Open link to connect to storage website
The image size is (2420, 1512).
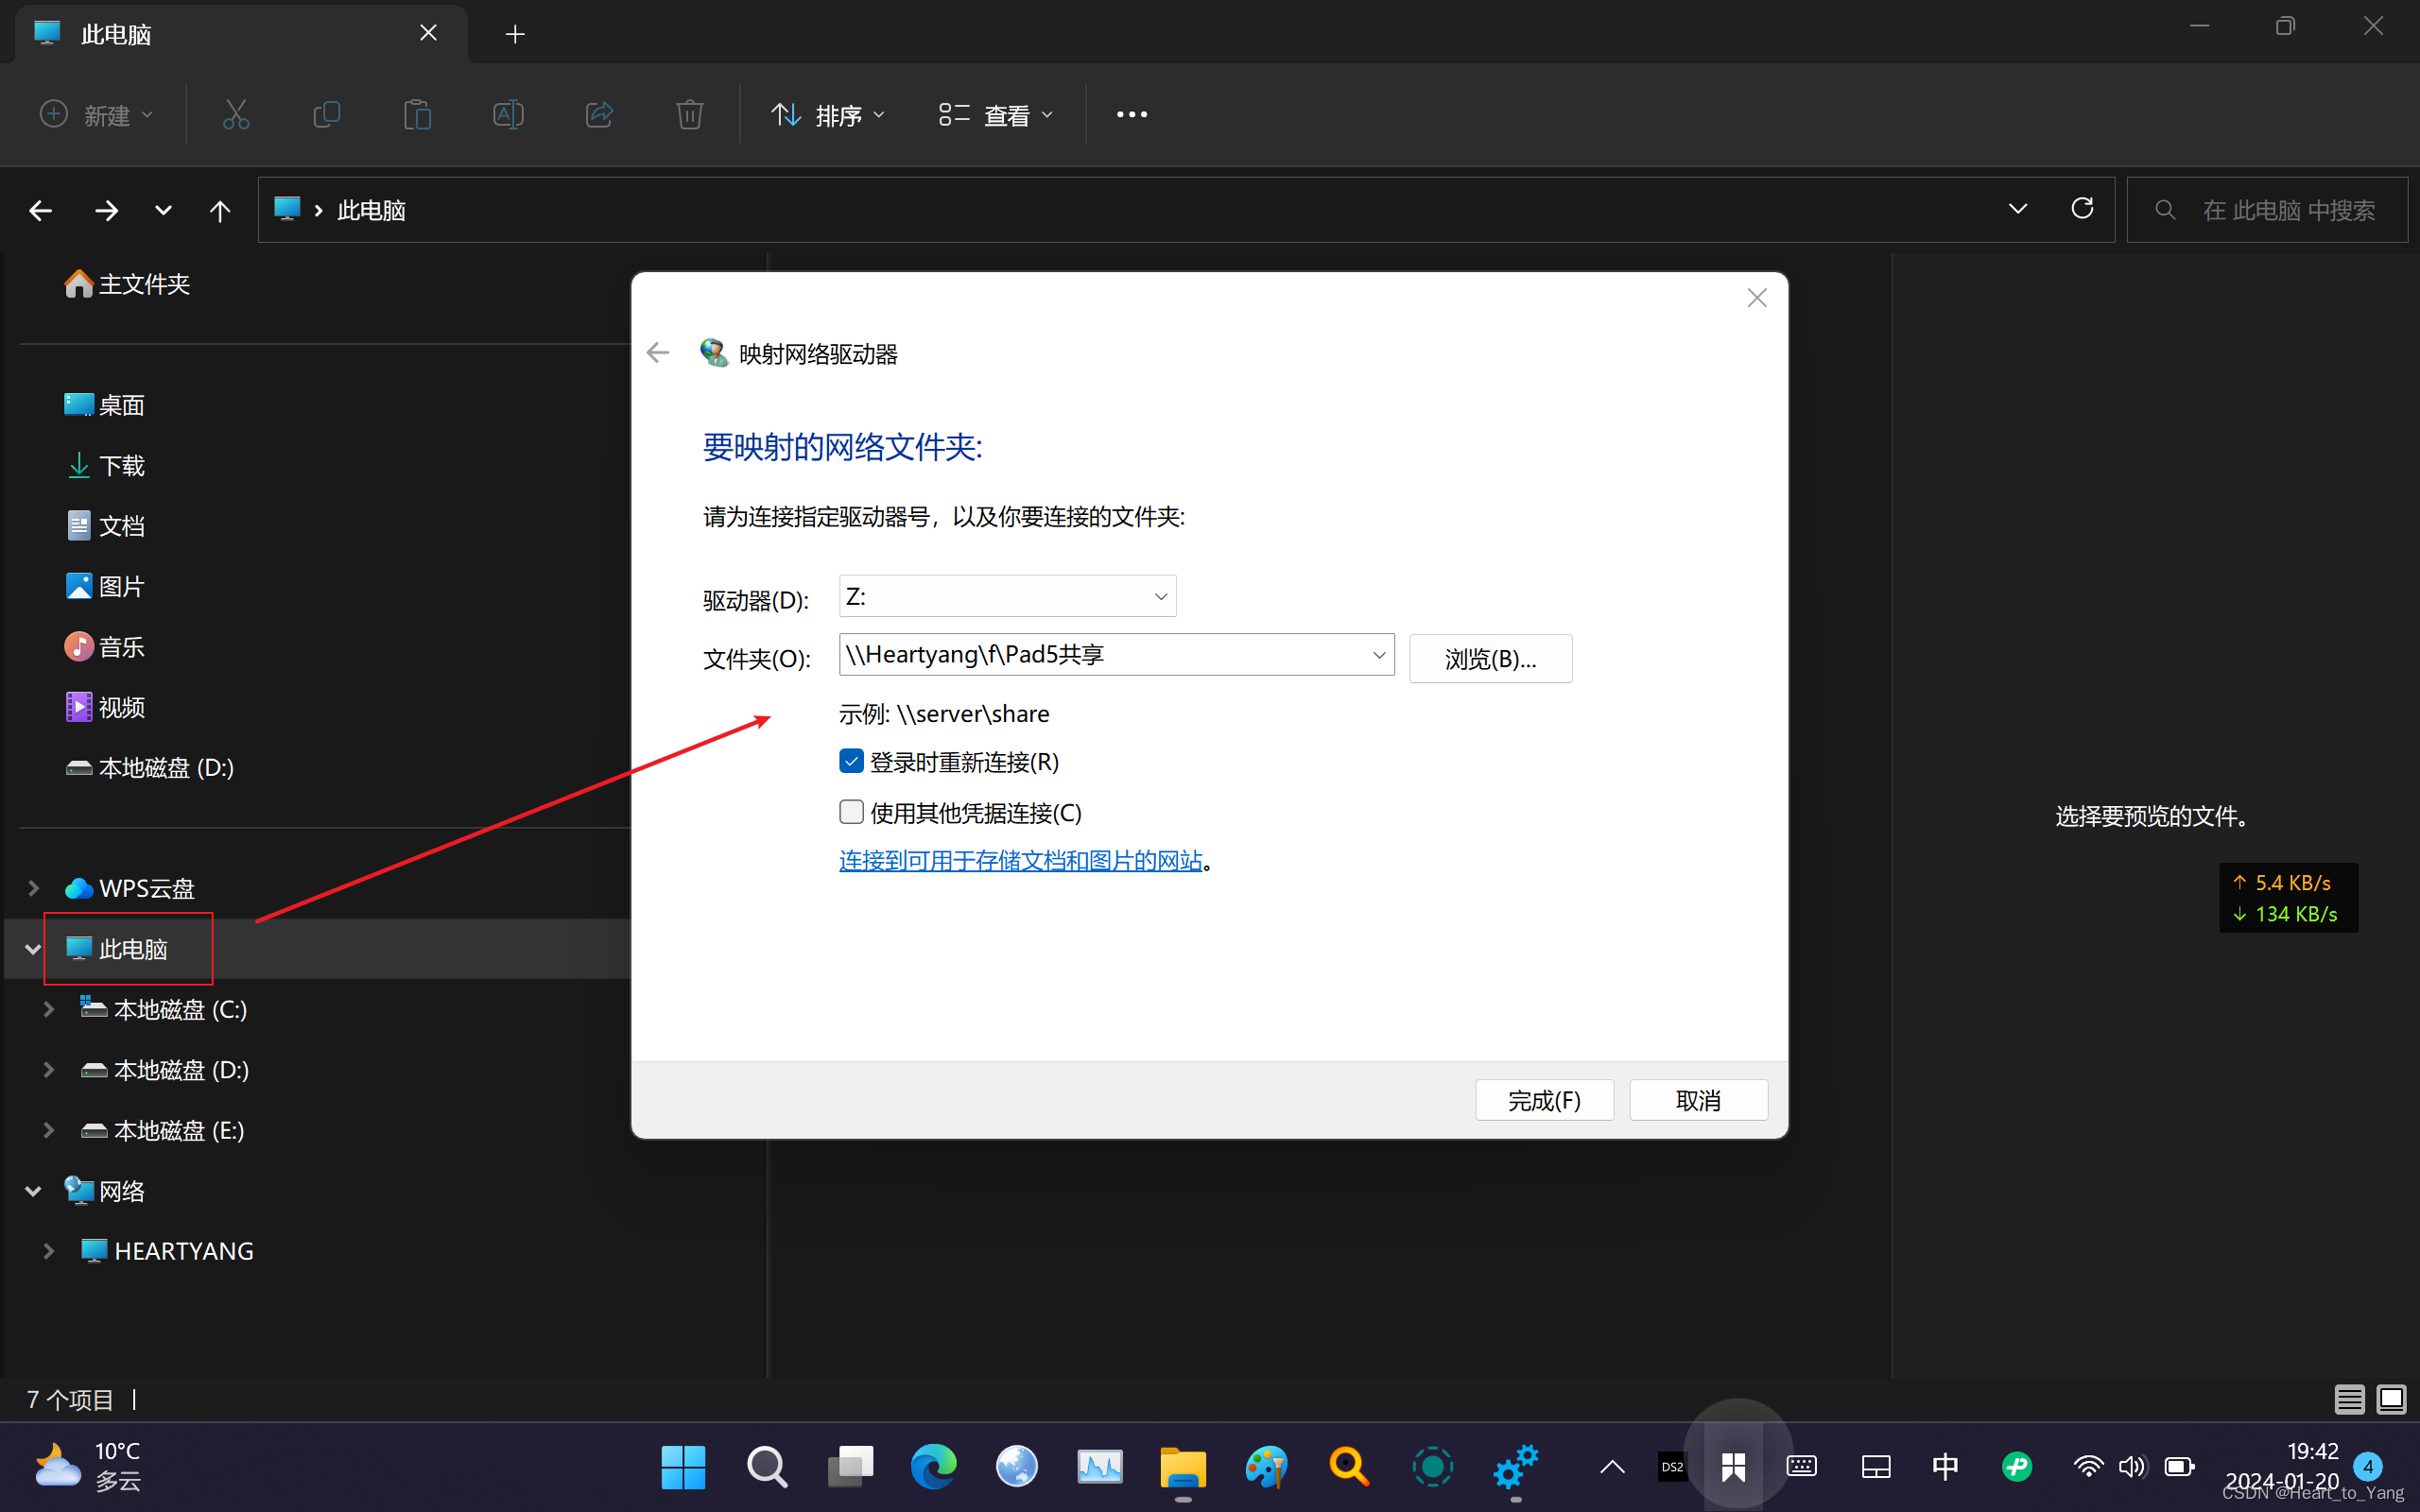1021,860
